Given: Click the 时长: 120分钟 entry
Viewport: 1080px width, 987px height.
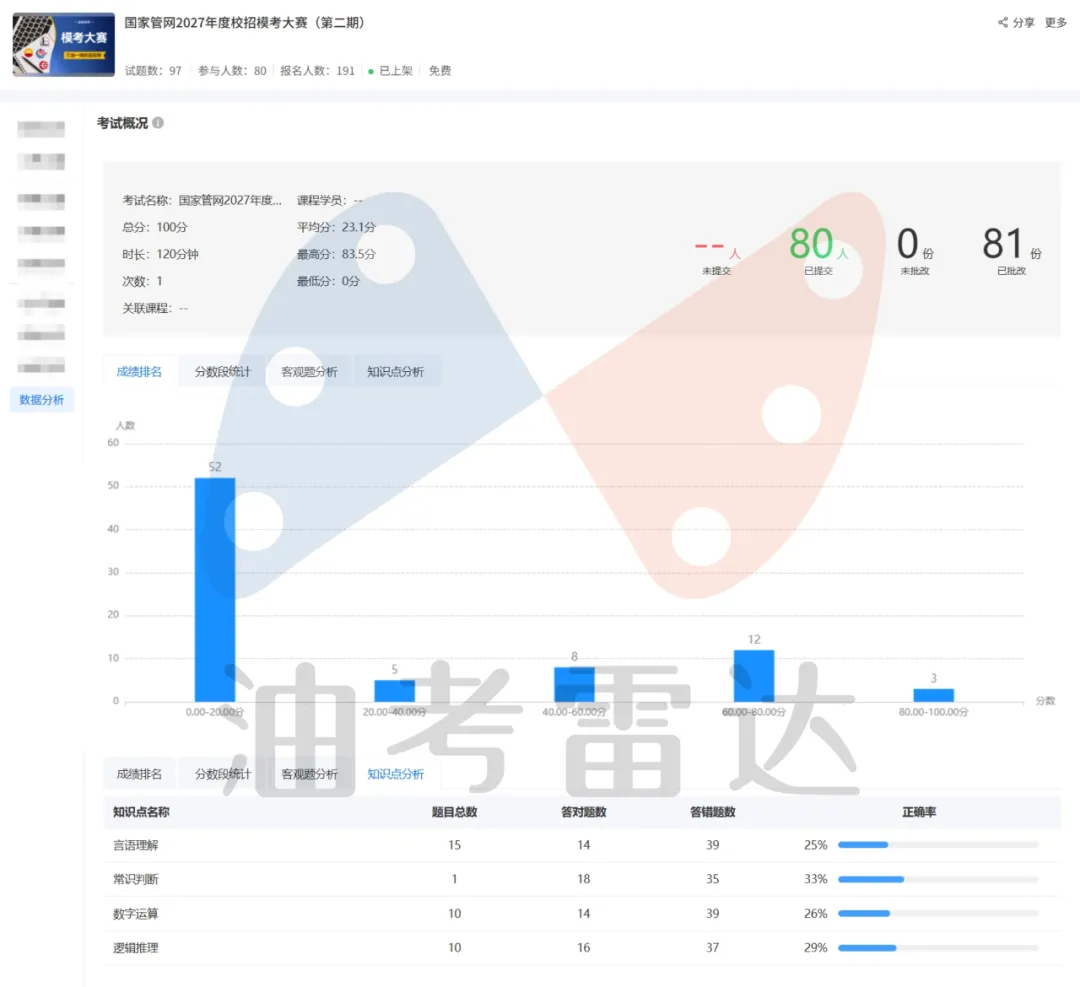Looking at the screenshot, I should click(160, 253).
